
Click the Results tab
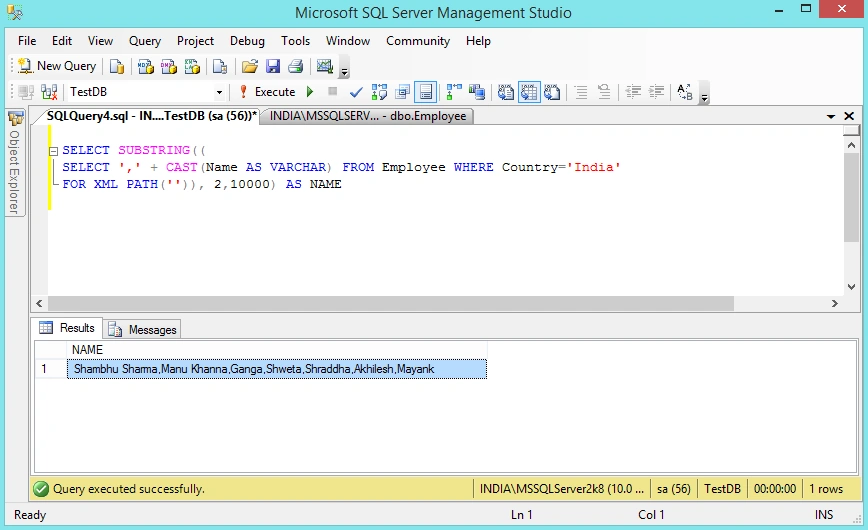point(67,328)
